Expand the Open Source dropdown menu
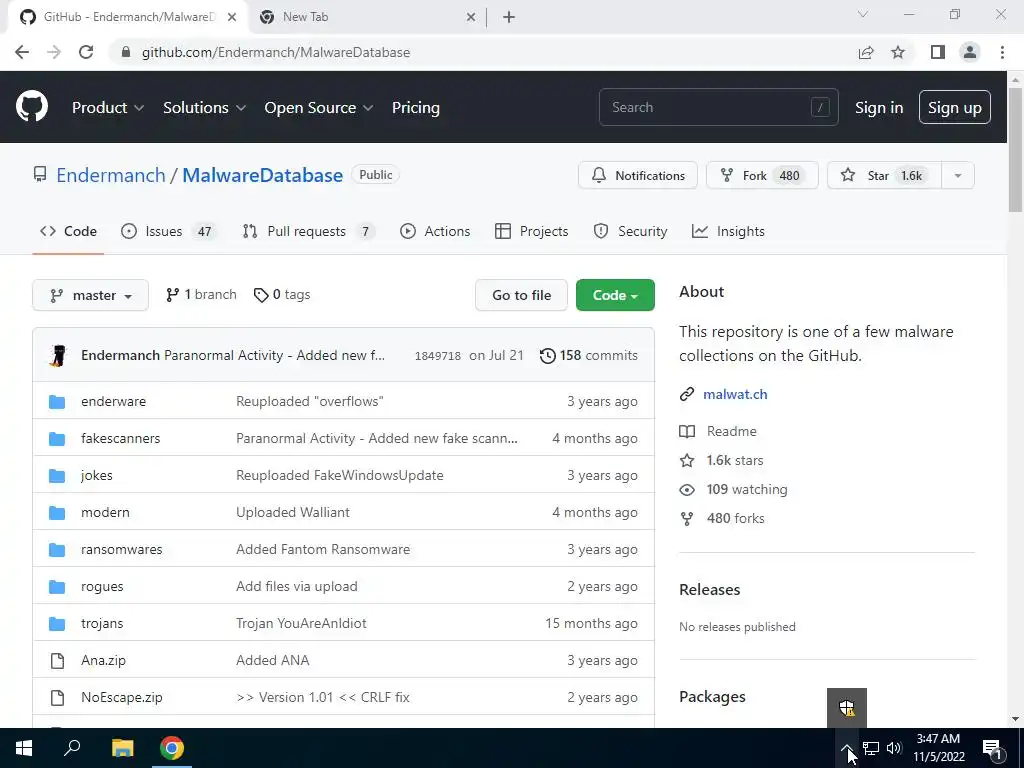Screen dimensions: 1024x768 319,108
